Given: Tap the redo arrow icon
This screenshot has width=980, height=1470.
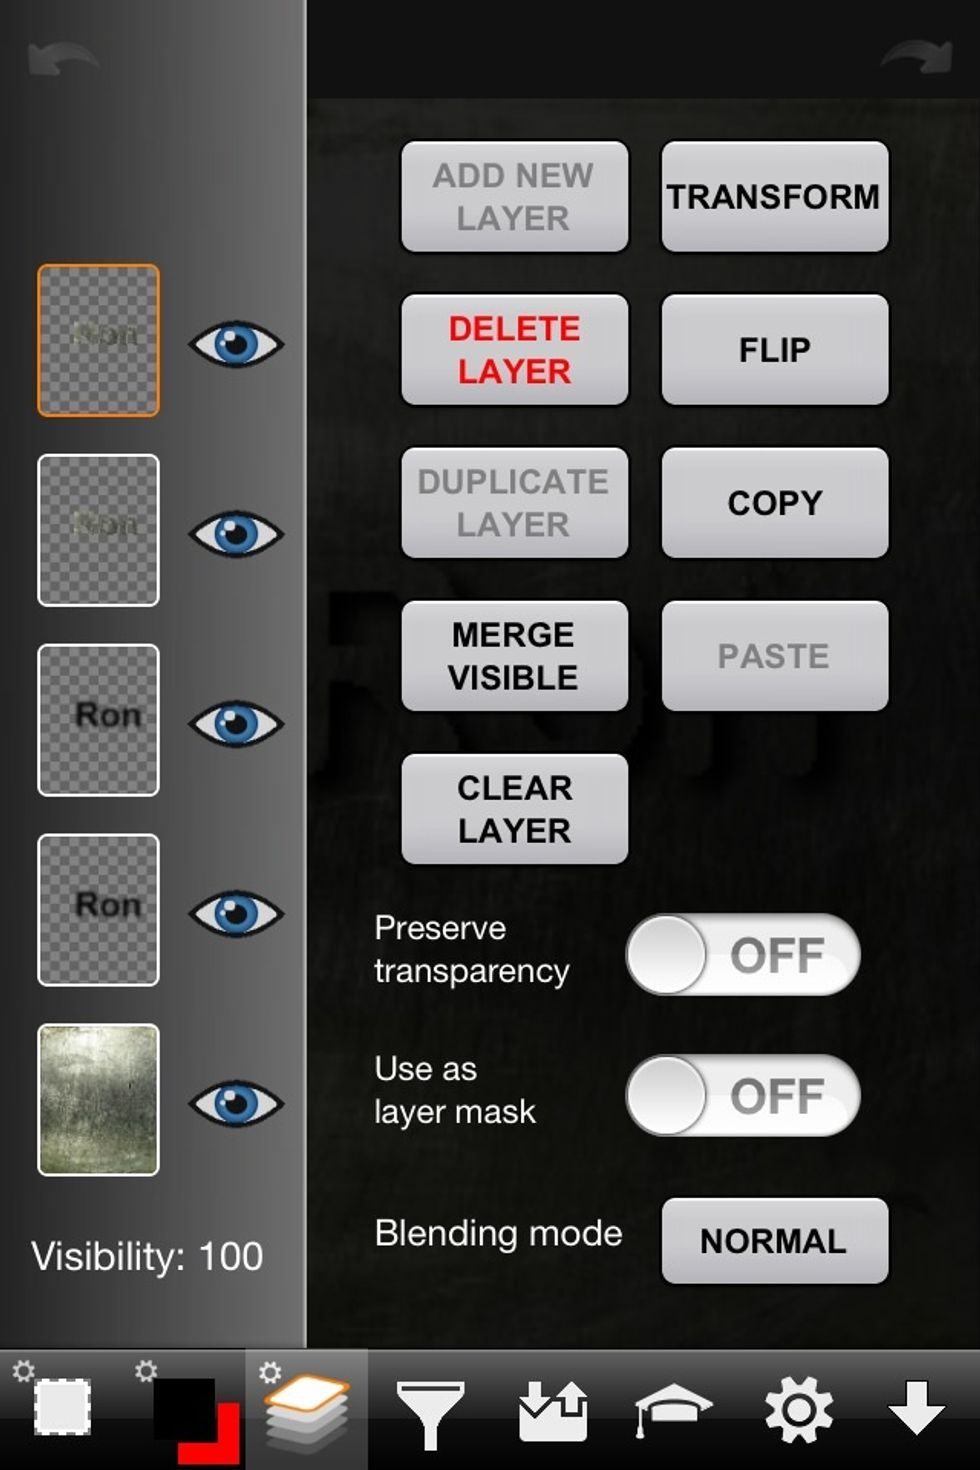Looking at the screenshot, I should coord(916,56).
